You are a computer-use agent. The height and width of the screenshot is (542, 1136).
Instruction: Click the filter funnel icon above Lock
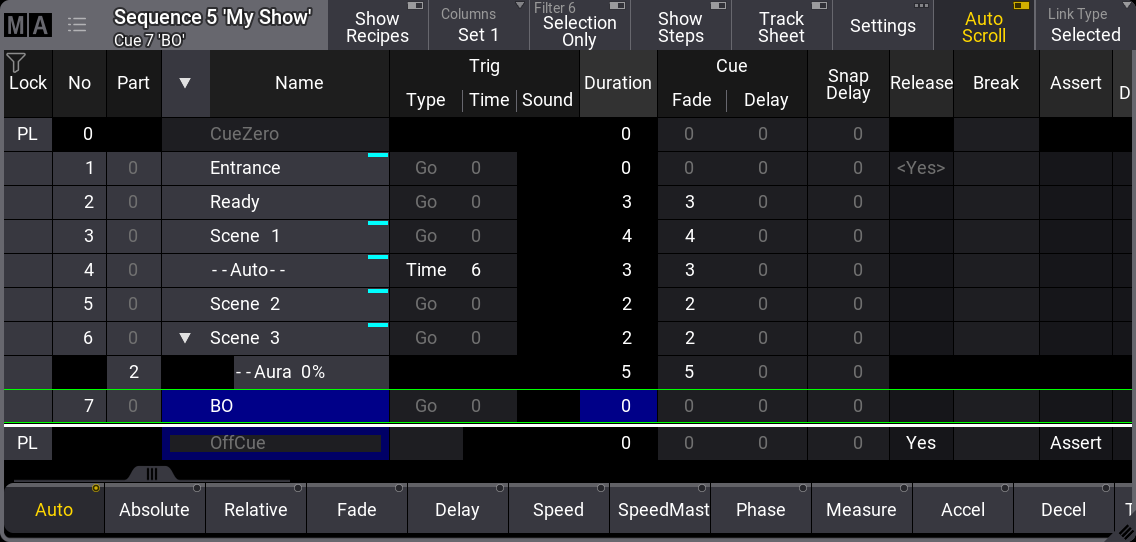pos(16,63)
